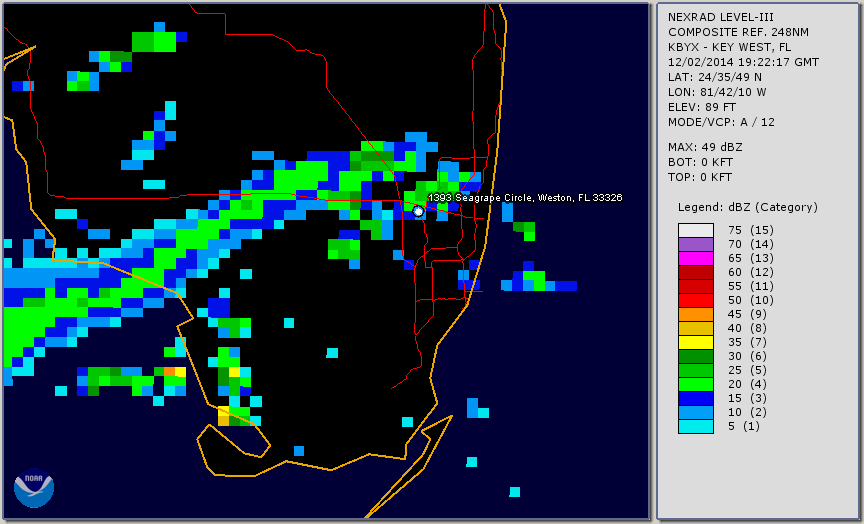This screenshot has height=524, width=864.
Task: Click the '75 (15)' legend label
Action: pyautogui.click(x=750, y=230)
